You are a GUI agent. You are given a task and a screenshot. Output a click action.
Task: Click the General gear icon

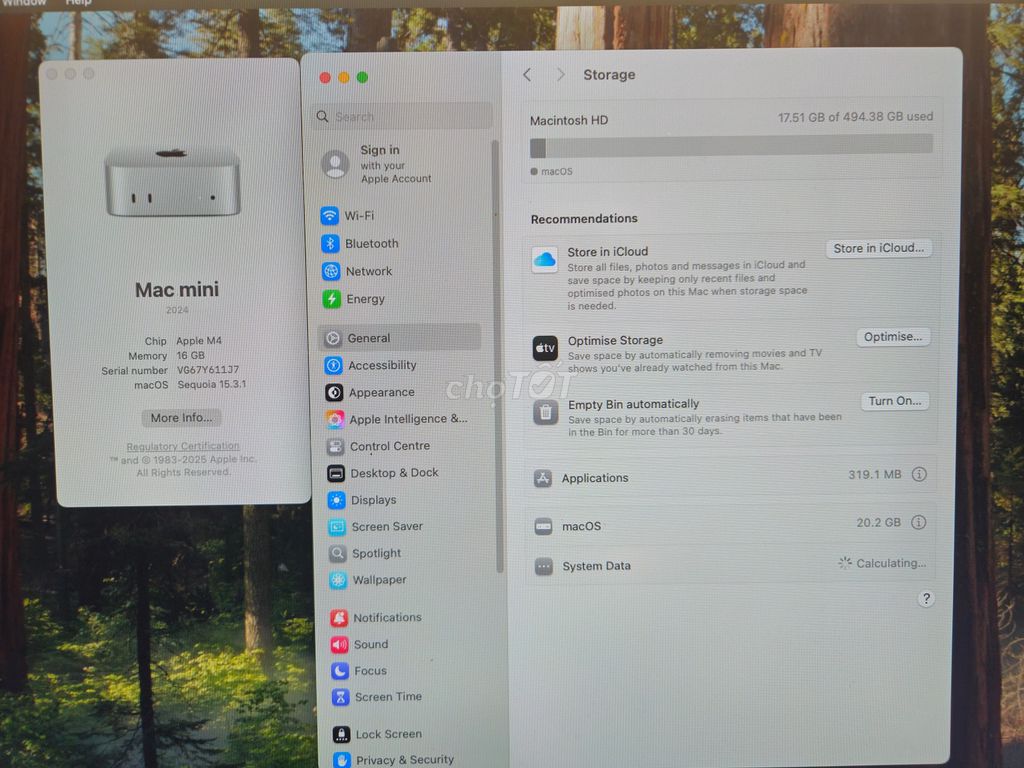tap(333, 338)
